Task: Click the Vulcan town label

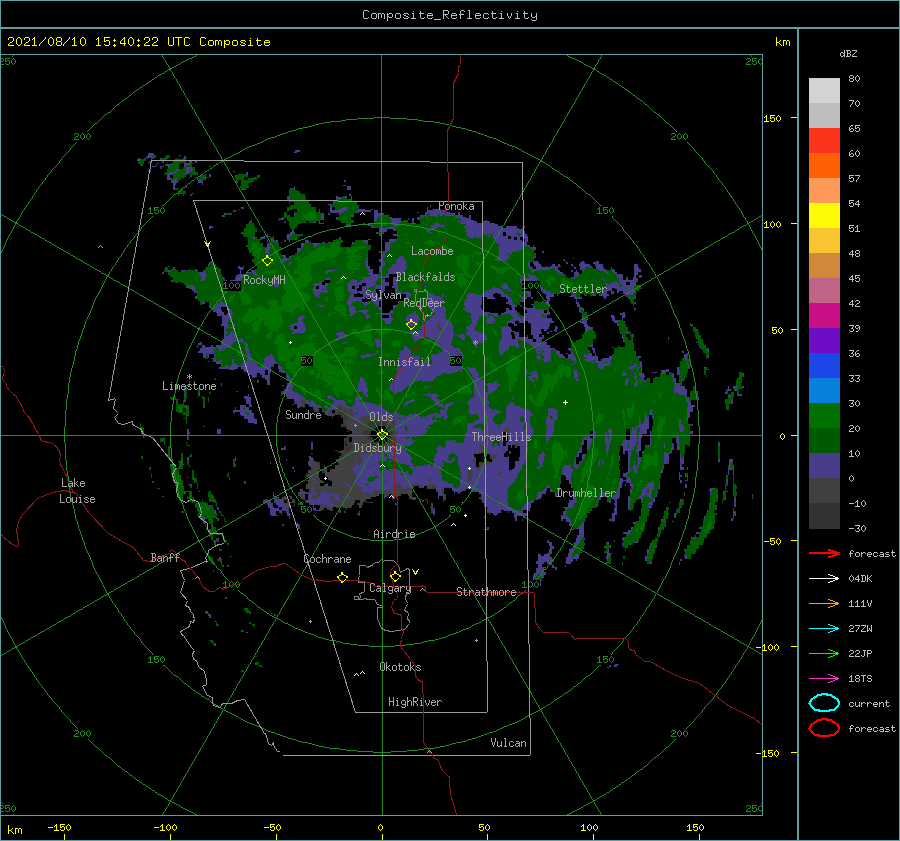Action: click(x=509, y=743)
